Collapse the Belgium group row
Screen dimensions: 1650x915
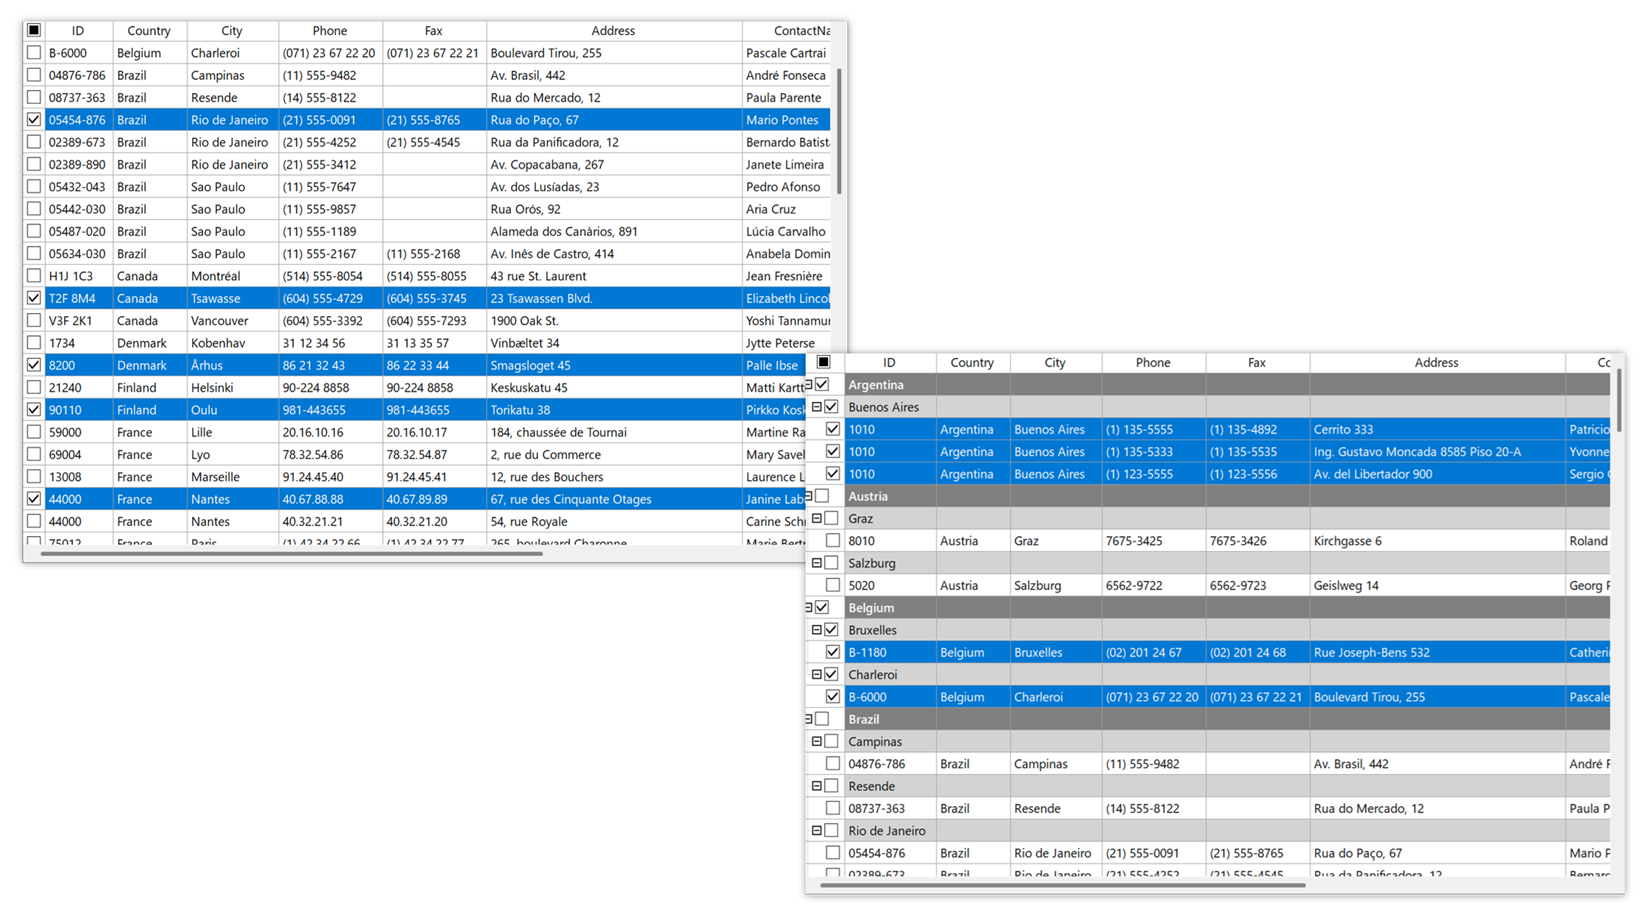pyautogui.click(x=811, y=607)
